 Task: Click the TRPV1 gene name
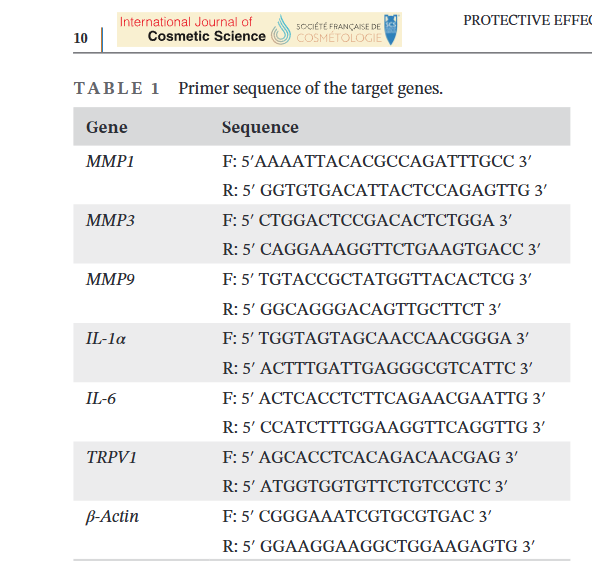point(111,457)
